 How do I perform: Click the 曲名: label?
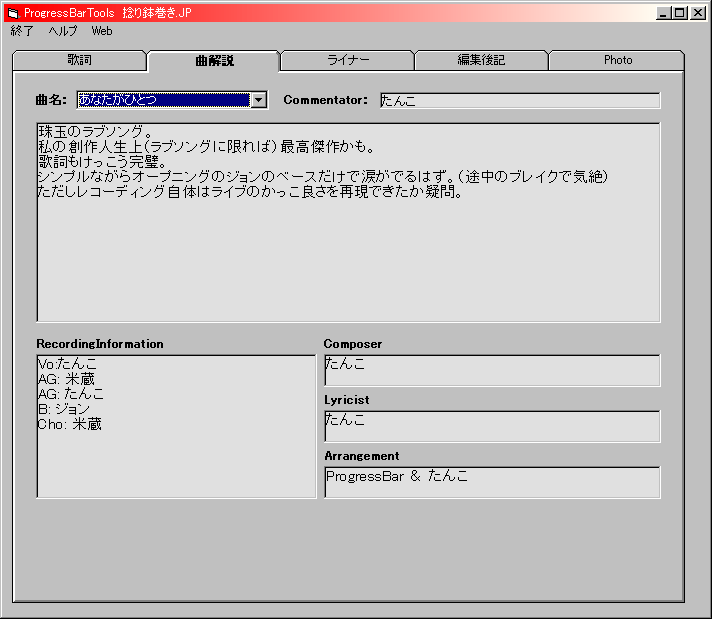(x=51, y=100)
